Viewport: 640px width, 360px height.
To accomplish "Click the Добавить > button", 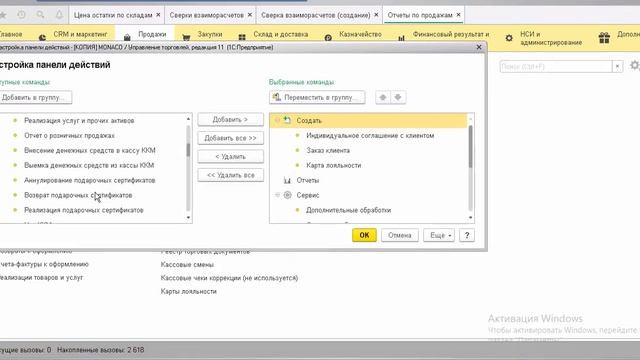I will pyautogui.click(x=230, y=120).
